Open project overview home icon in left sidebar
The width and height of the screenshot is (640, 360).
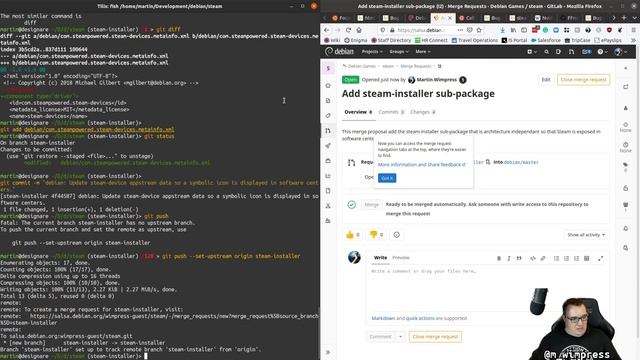pyautogui.click(x=328, y=85)
